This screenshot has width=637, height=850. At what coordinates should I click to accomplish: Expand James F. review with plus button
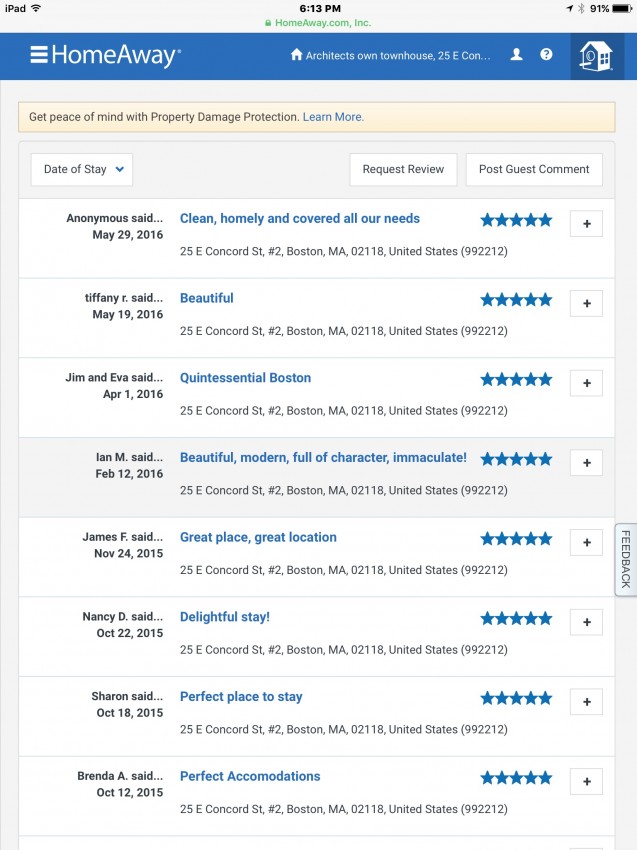click(586, 543)
